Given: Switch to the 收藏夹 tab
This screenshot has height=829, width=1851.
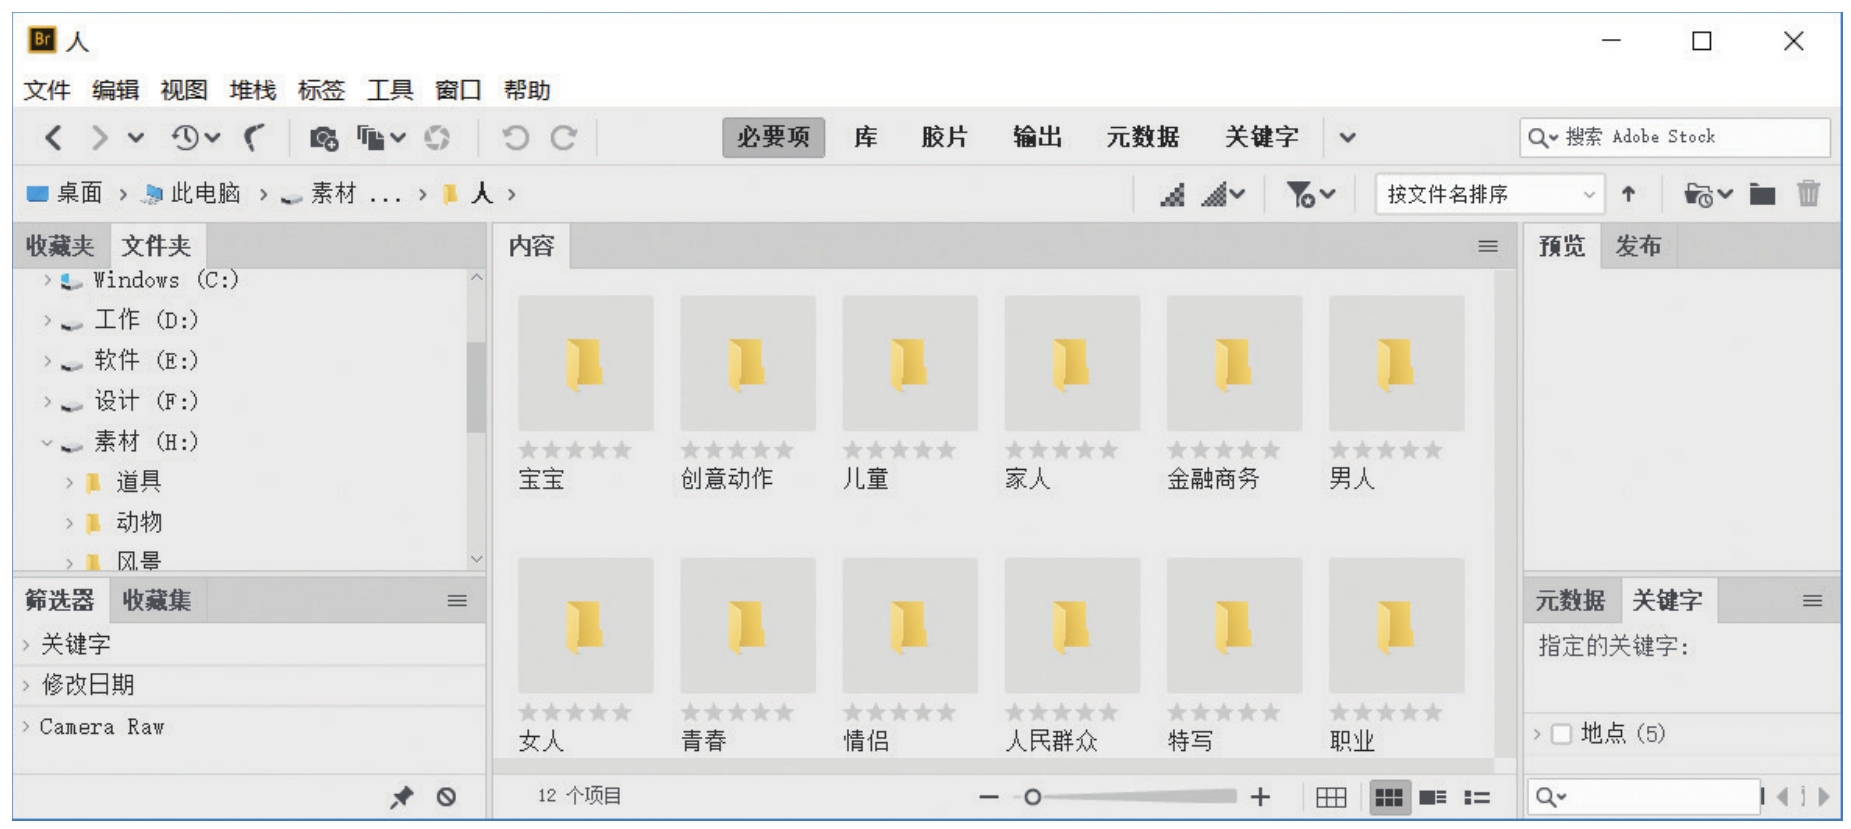Looking at the screenshot, I should point(60,246).
